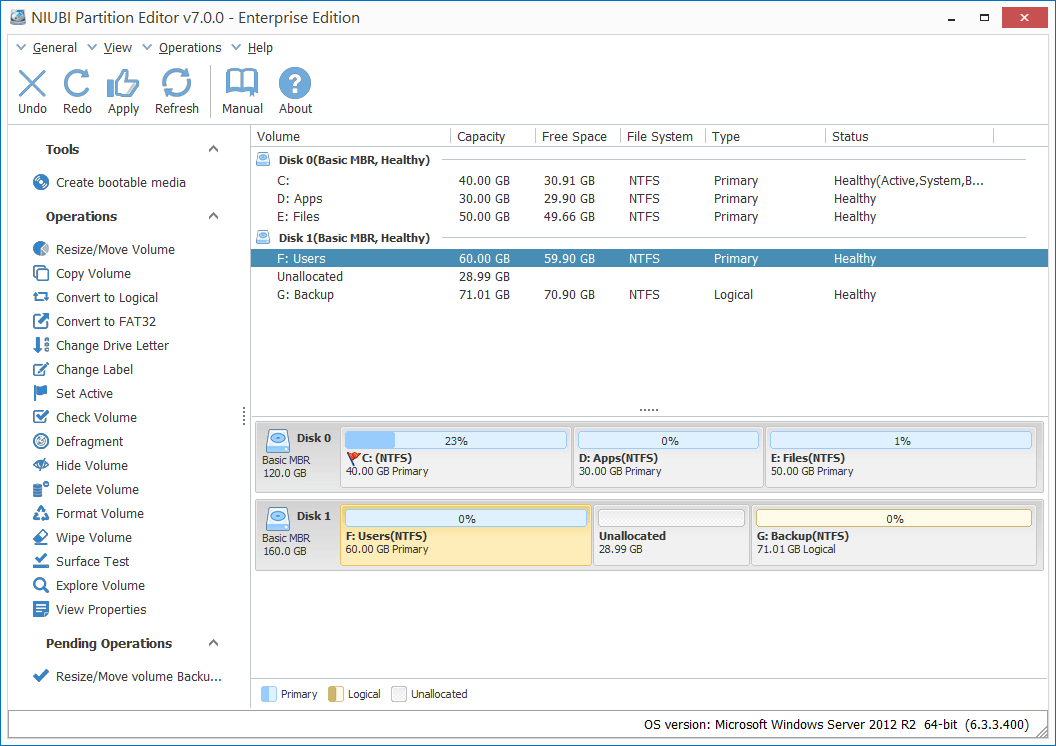Open the General menu
The width and height of the screenshot is (1056, 746).
(55, 48)
